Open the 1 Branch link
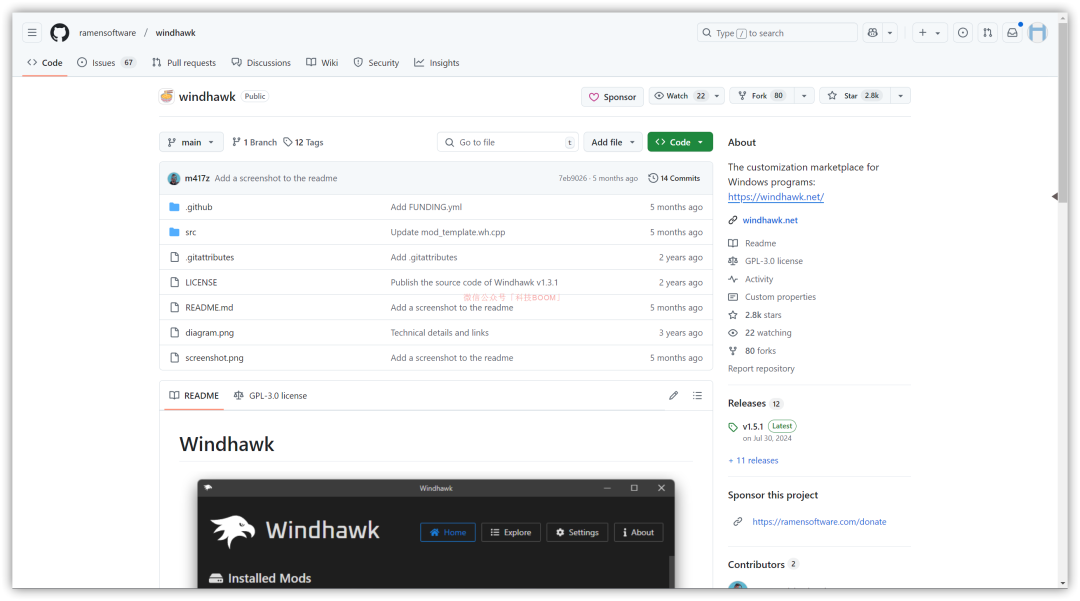Screen dimensions: 1080x601 point(254,142)
